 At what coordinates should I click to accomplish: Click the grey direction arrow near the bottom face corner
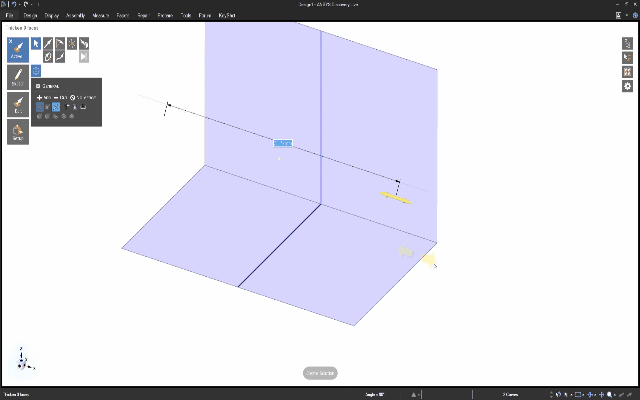click(406, 251)
